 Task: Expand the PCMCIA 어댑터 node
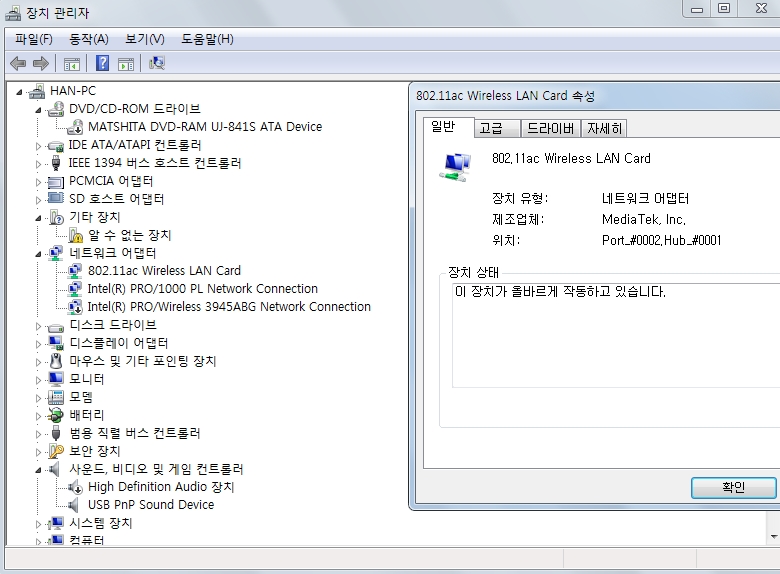tap(38, 182)
